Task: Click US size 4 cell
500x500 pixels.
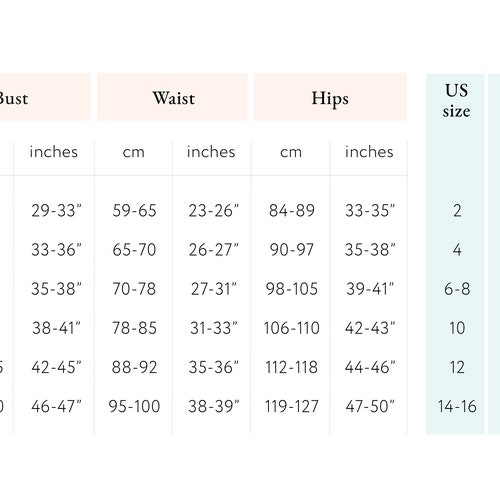Action: [x=457, y=249]
